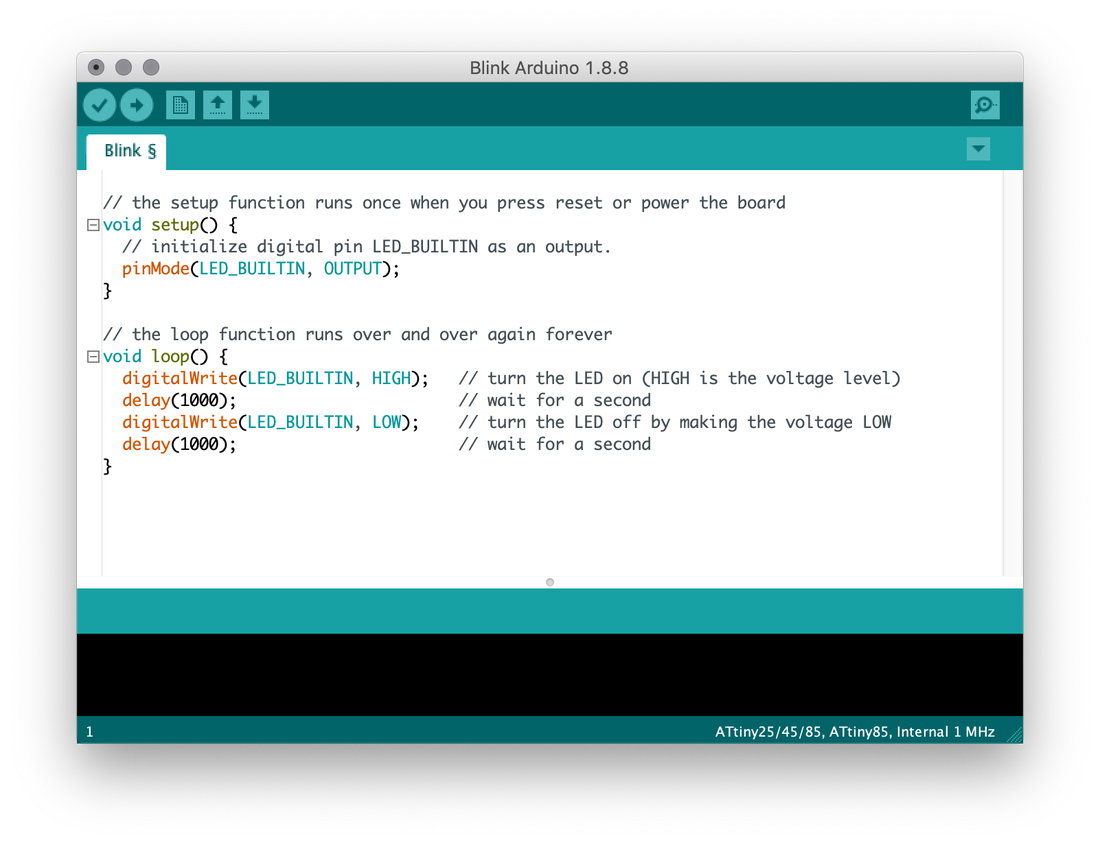Click the black console output area
Screen dimensions: 1100x845
[x=550, y=675]
